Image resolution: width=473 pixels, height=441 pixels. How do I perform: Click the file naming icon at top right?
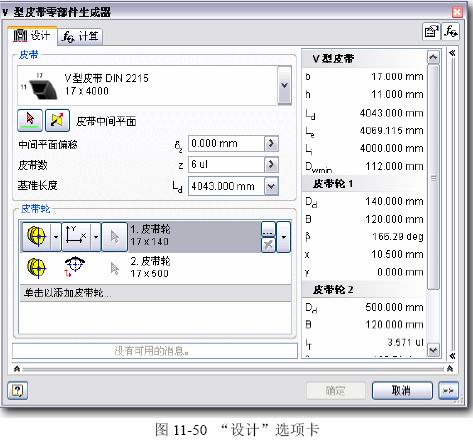tap(431, 32)
